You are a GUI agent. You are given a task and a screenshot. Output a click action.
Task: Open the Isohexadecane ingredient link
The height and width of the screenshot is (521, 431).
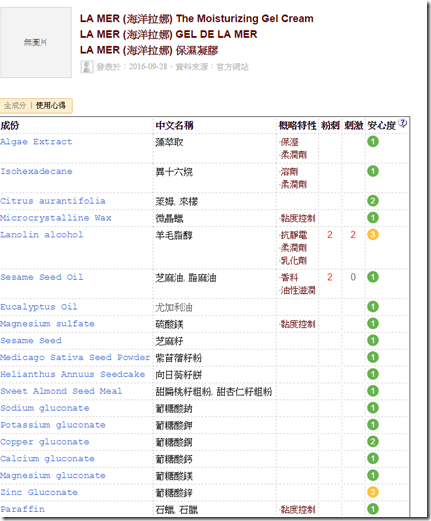point(36,171)
